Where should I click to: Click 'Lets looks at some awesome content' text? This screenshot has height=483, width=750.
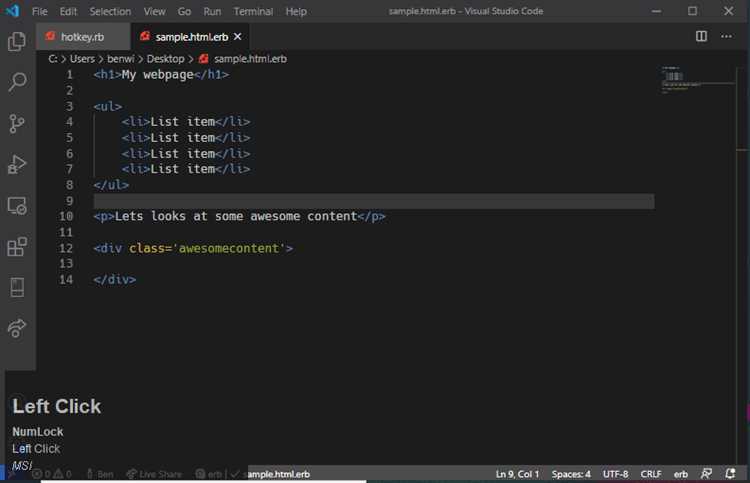(236, 216)
